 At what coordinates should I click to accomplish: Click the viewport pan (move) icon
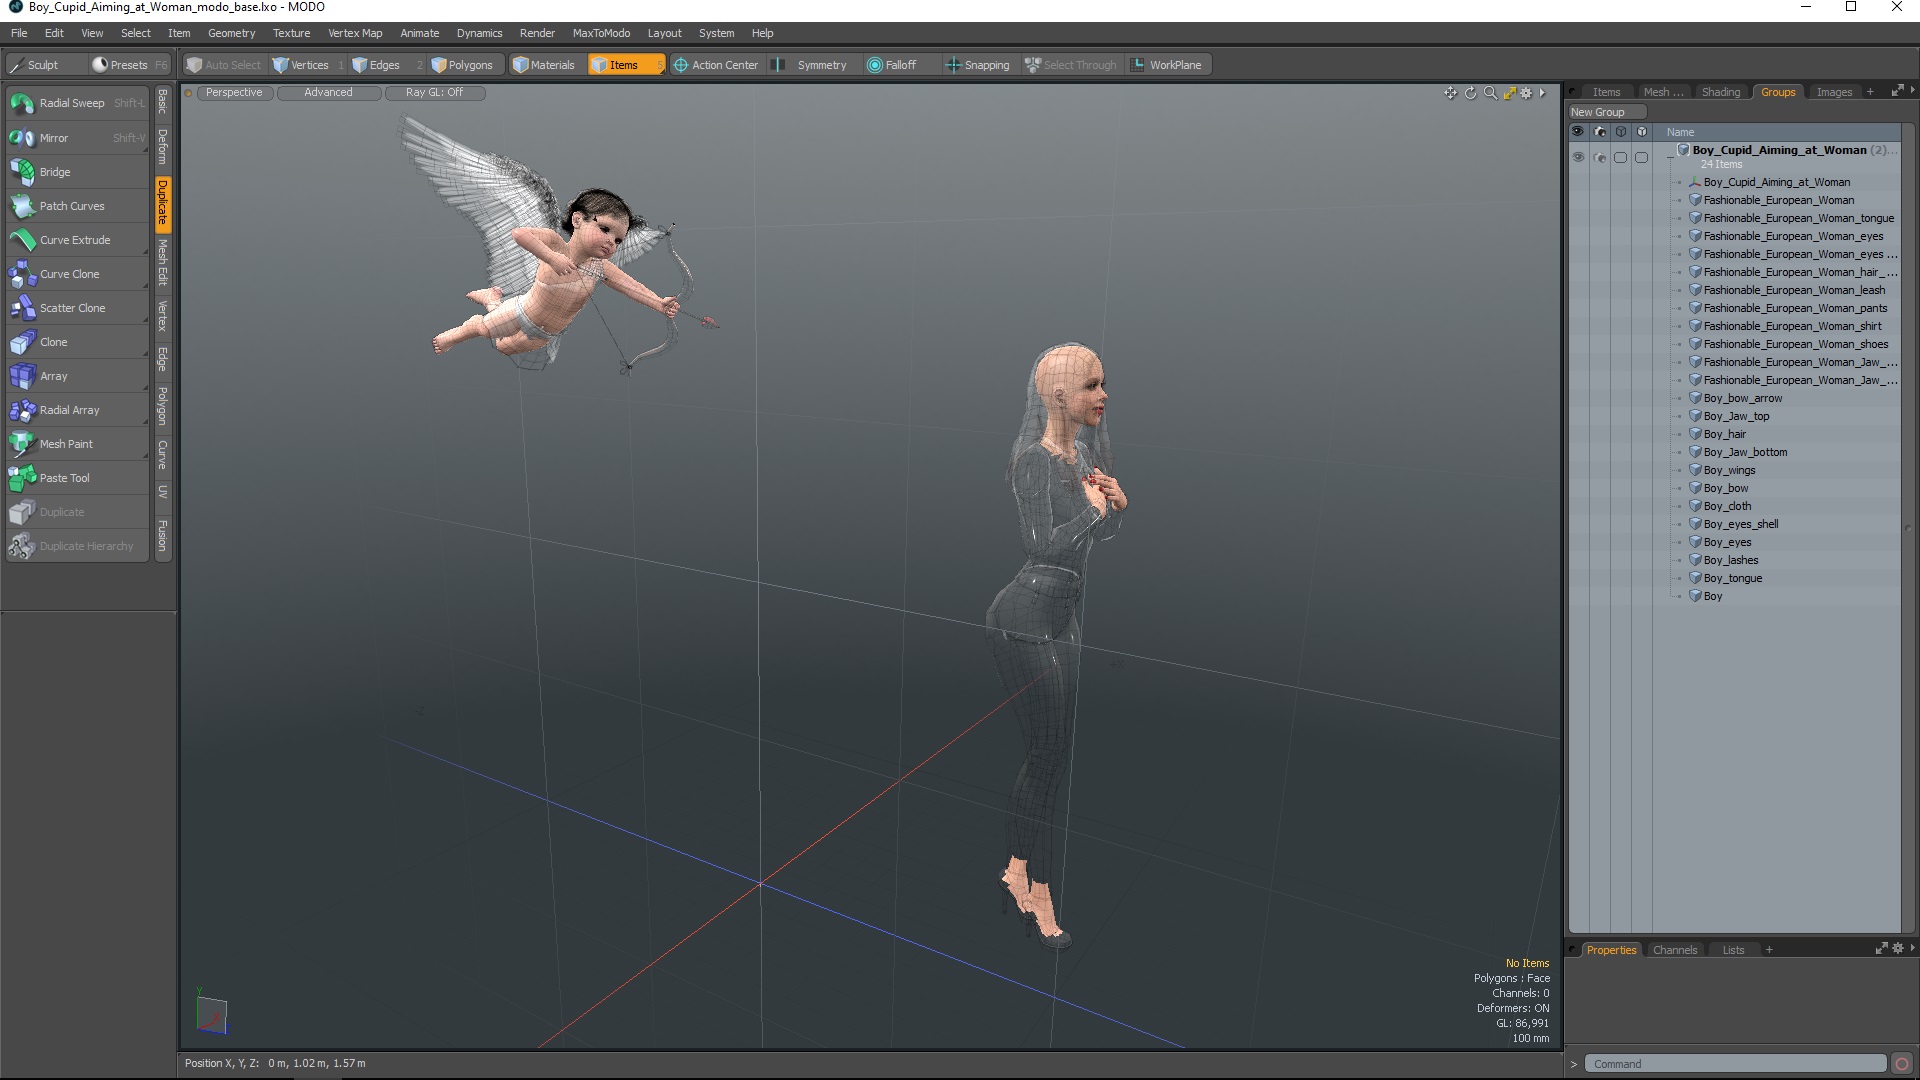click(x=1450, y=93)
